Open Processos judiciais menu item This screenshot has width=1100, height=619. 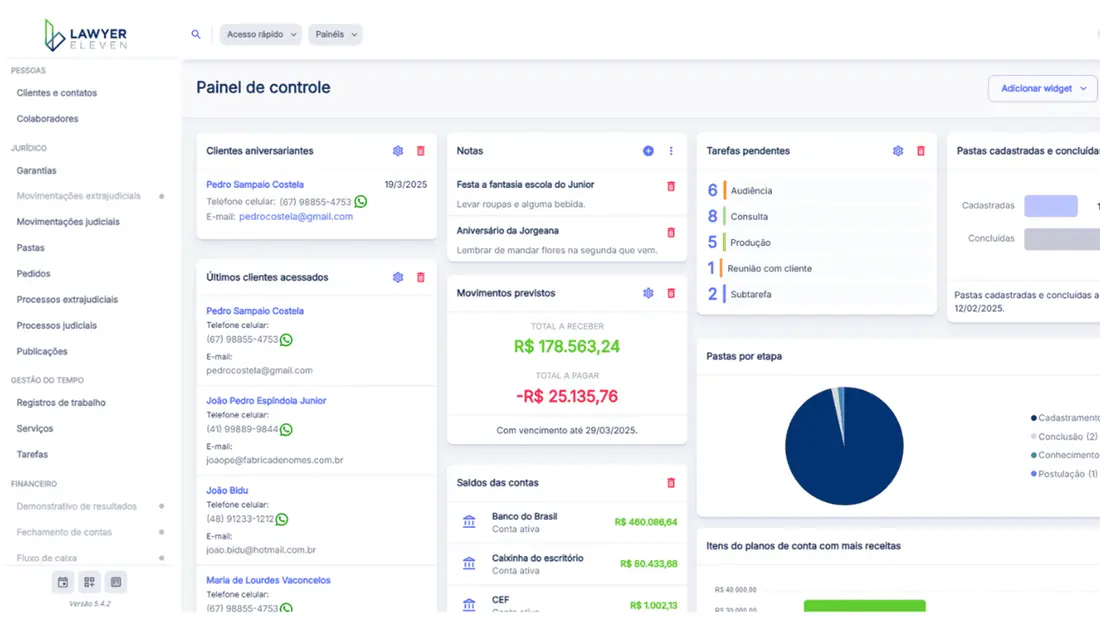point(57,326)
